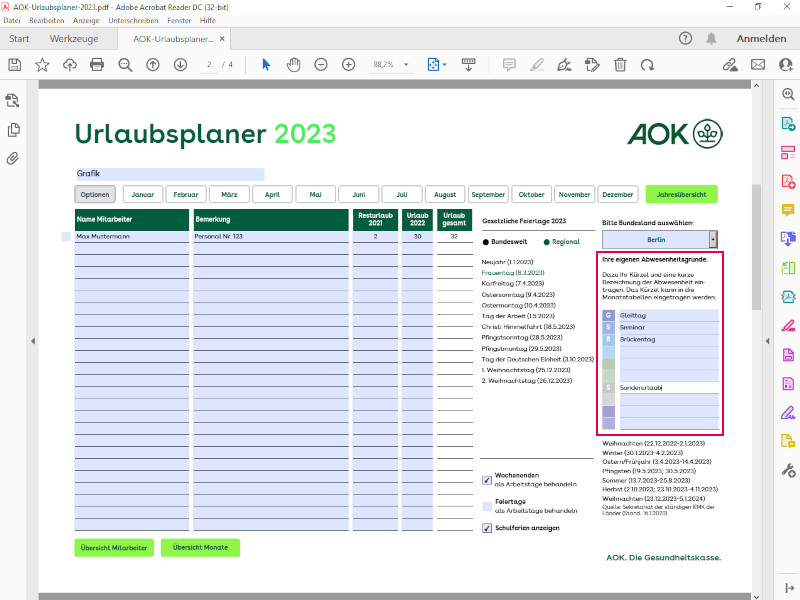Click Anmelden to sign in
This screenshot has height=600, width=800.
point(761,39)
